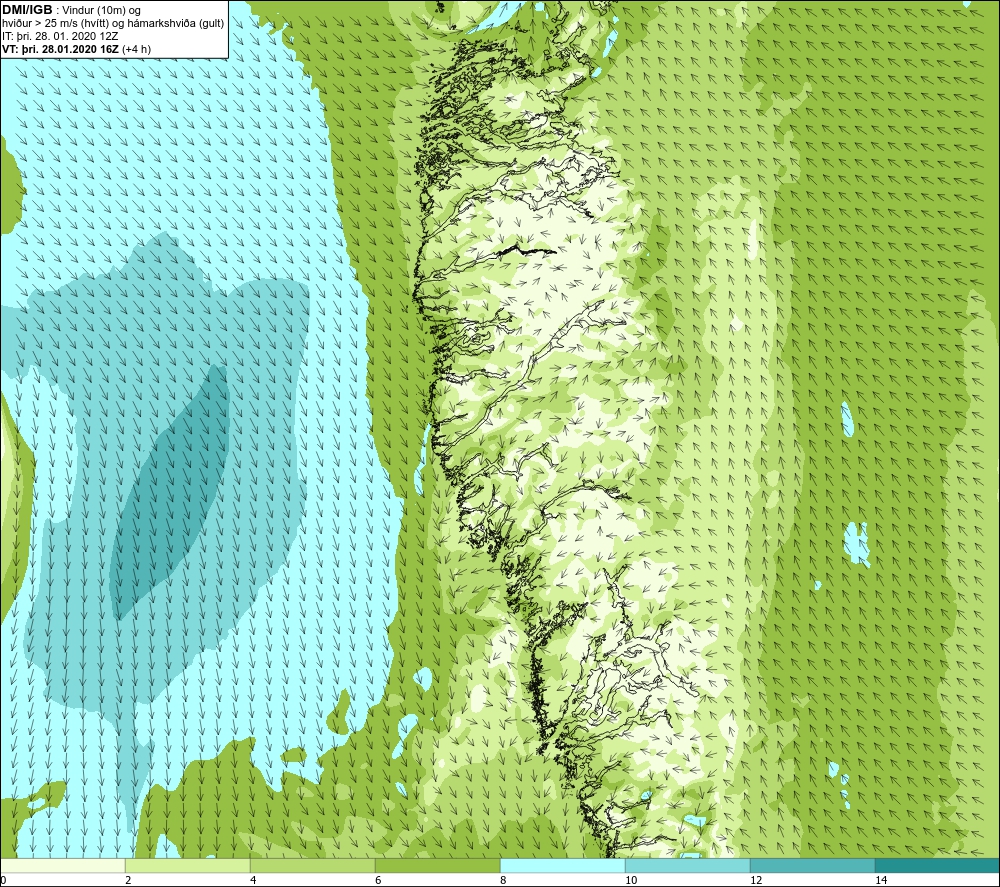Click the 'Vindur (10m) og' label
The image size is (1000, 887).
pyautogui.click(x=103, y=11)
